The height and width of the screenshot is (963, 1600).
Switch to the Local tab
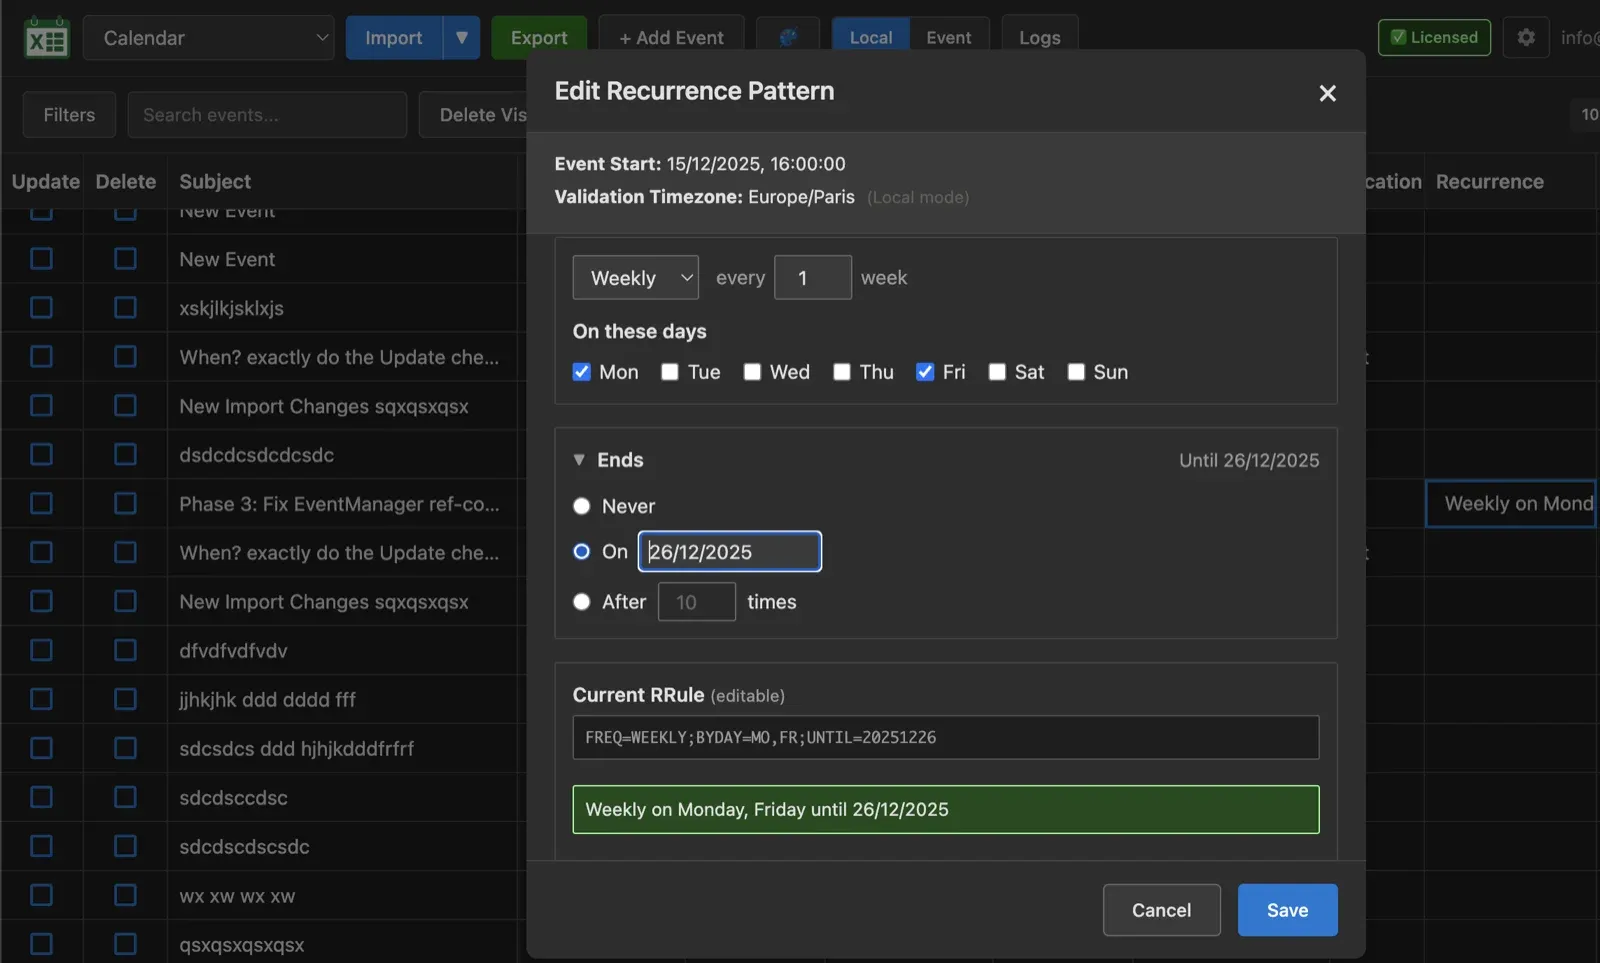pos(871,38)
